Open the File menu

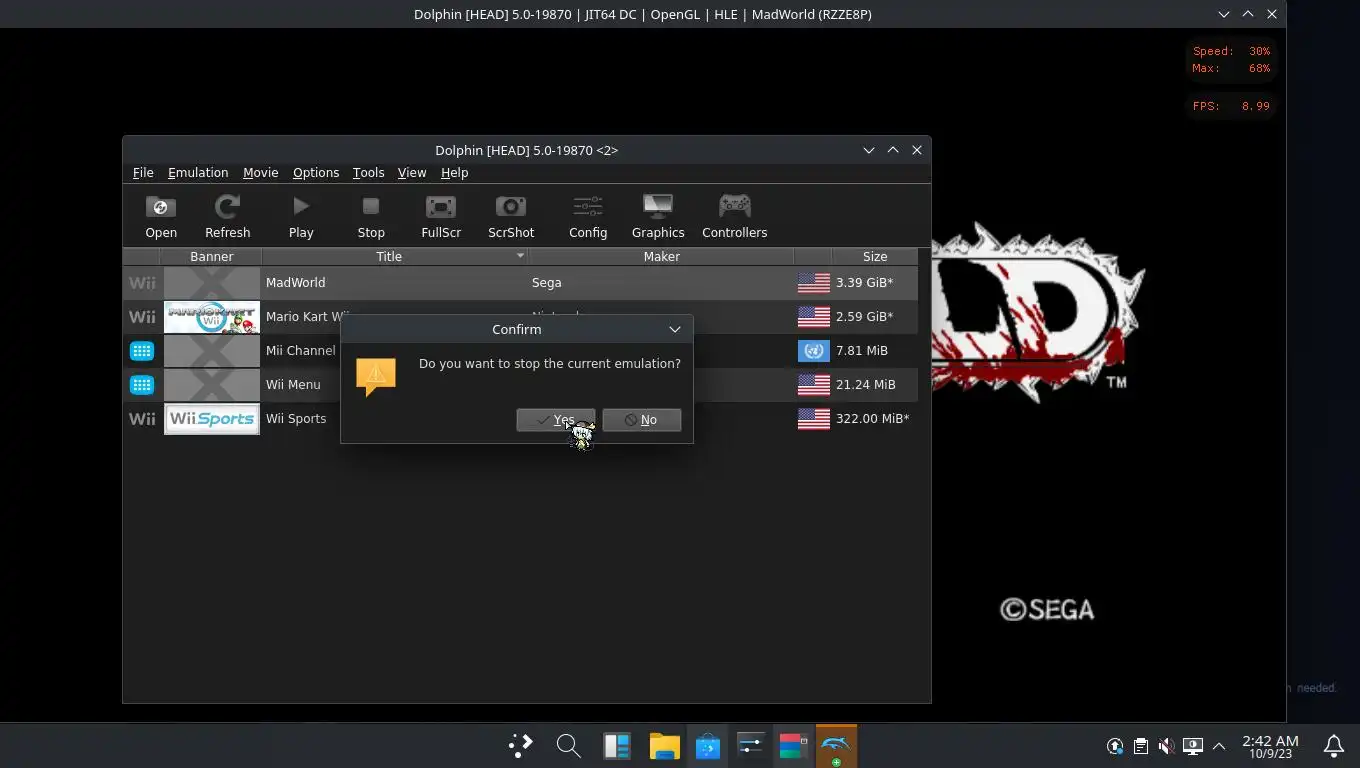pos(143,173)
